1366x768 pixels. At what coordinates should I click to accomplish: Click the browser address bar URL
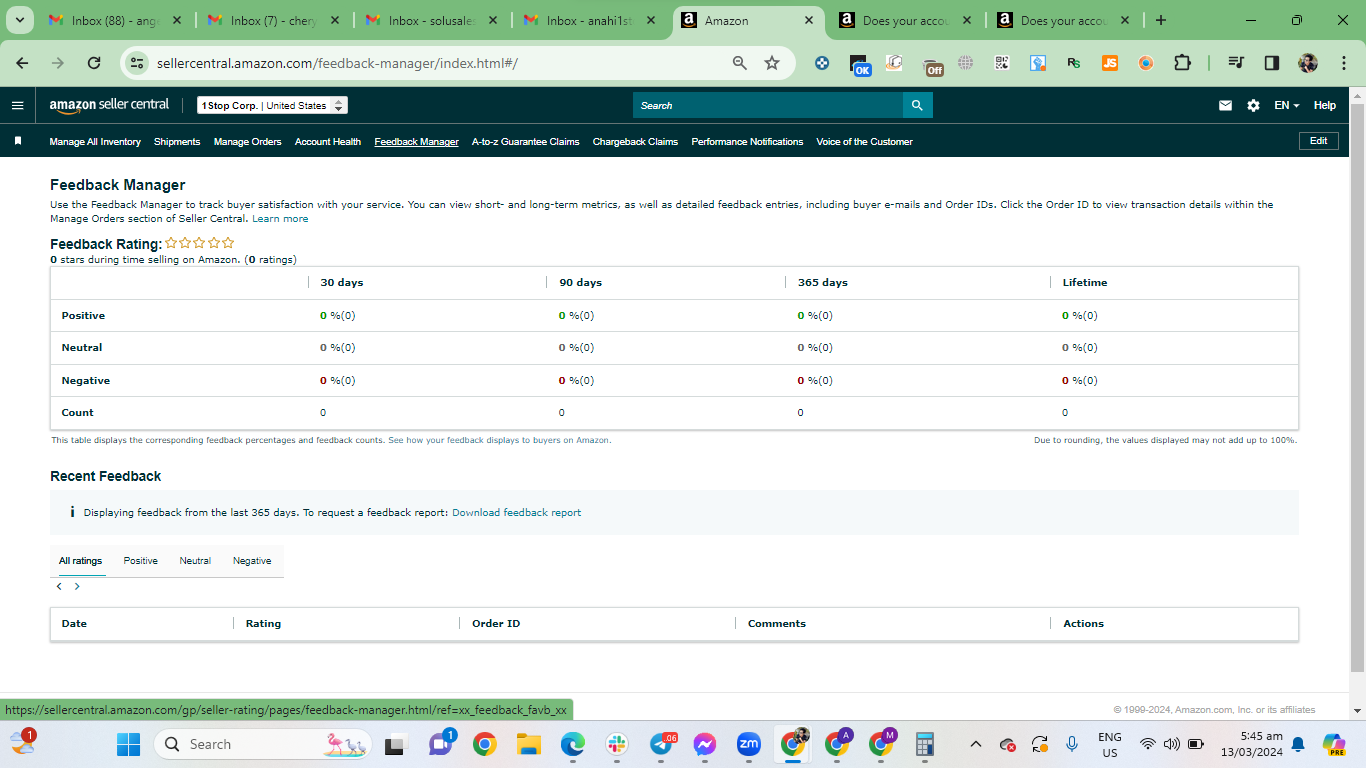337,63
